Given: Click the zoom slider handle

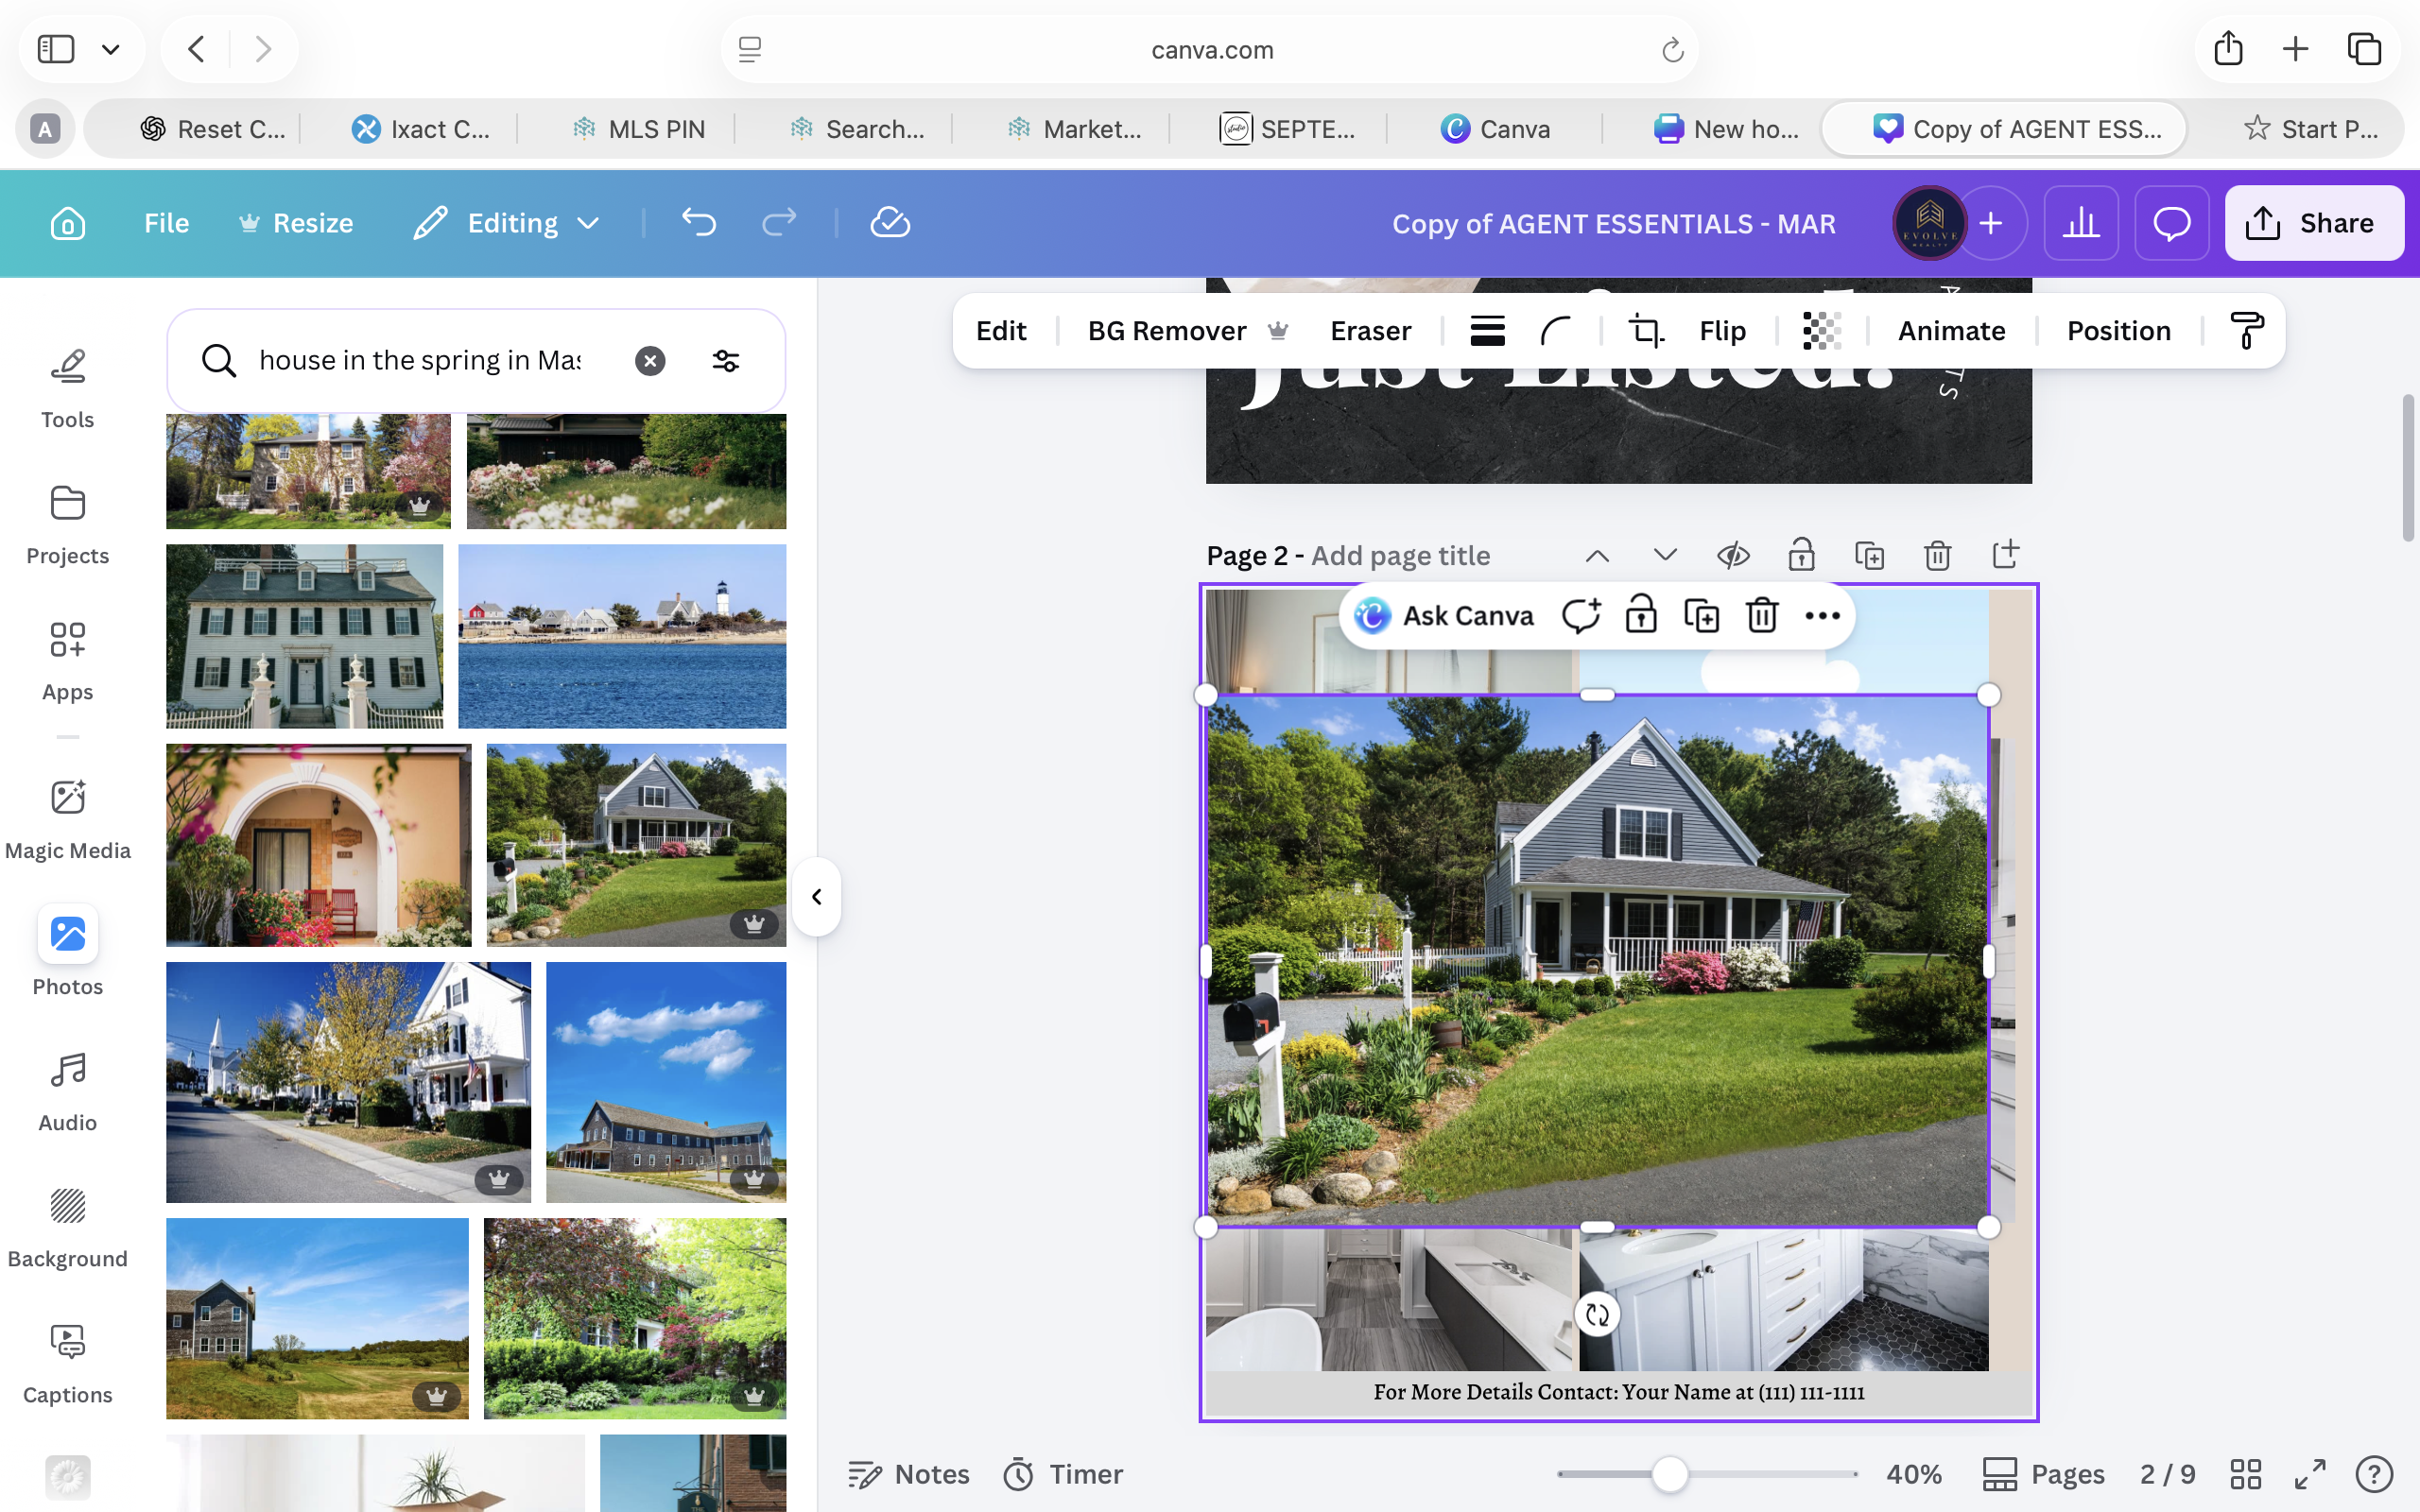Looking at the screenshot, I should pos(1669,1474).
